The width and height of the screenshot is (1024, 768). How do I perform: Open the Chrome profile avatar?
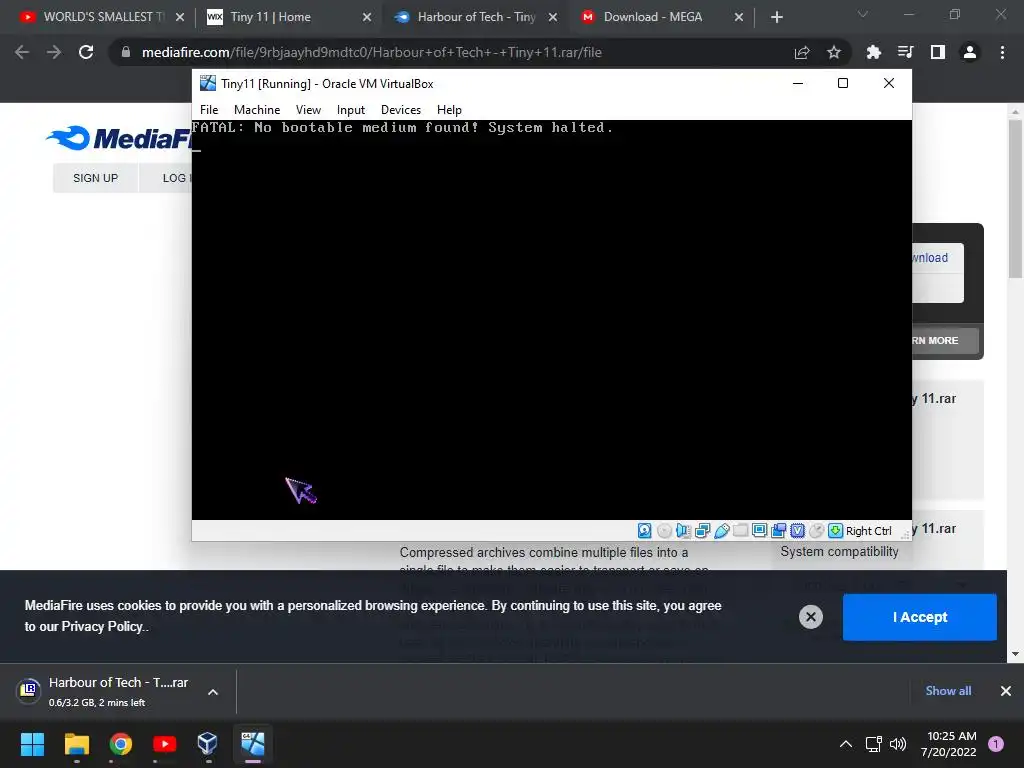pos(970,52)
